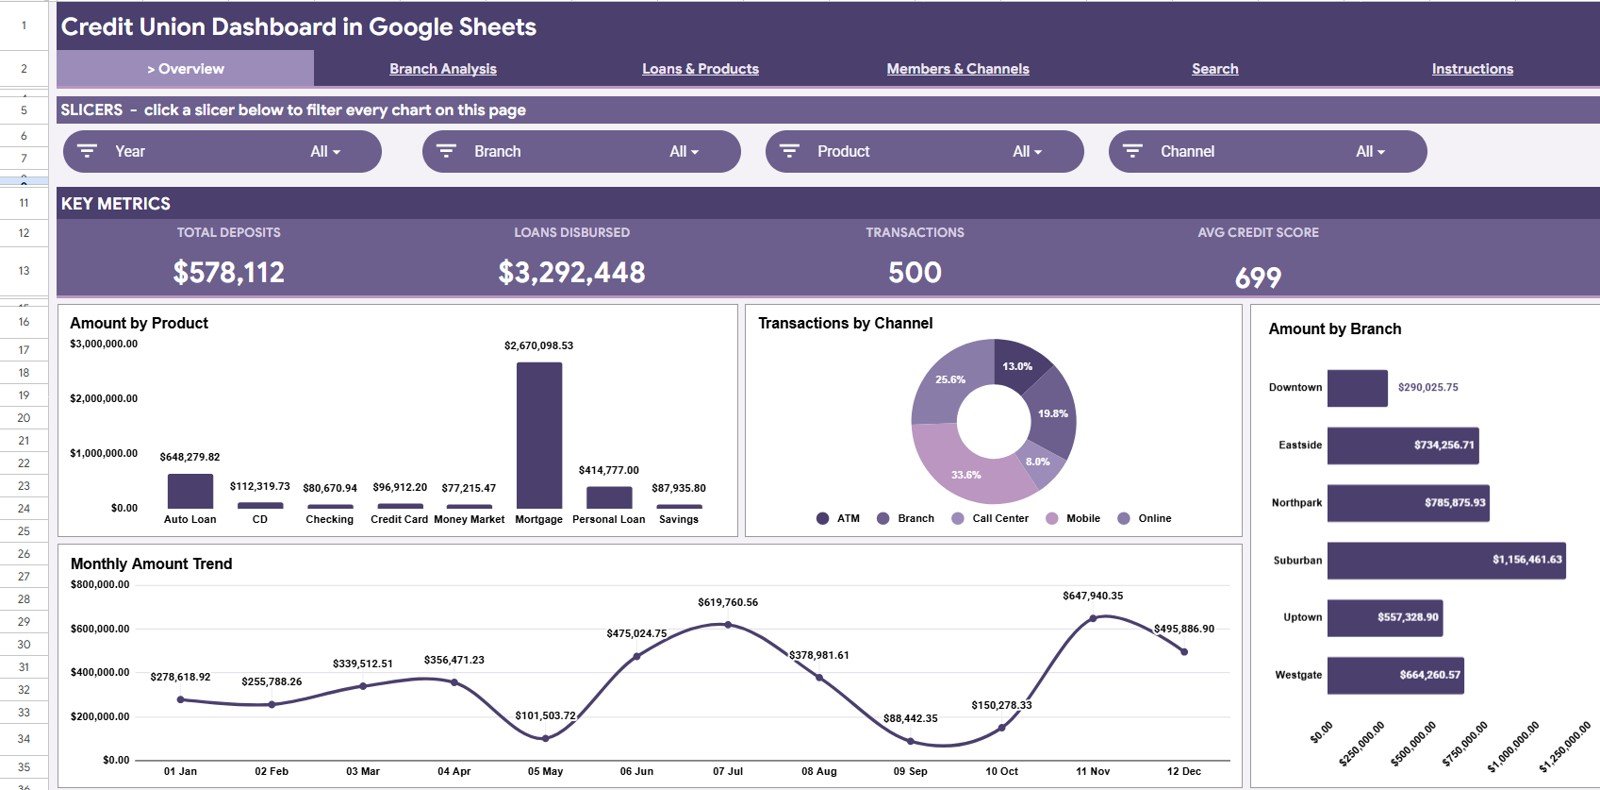Click the Money Market axis label
The width and height of the screenshot is (1600, 790).
pyautogui.click(x=469, y=520)
